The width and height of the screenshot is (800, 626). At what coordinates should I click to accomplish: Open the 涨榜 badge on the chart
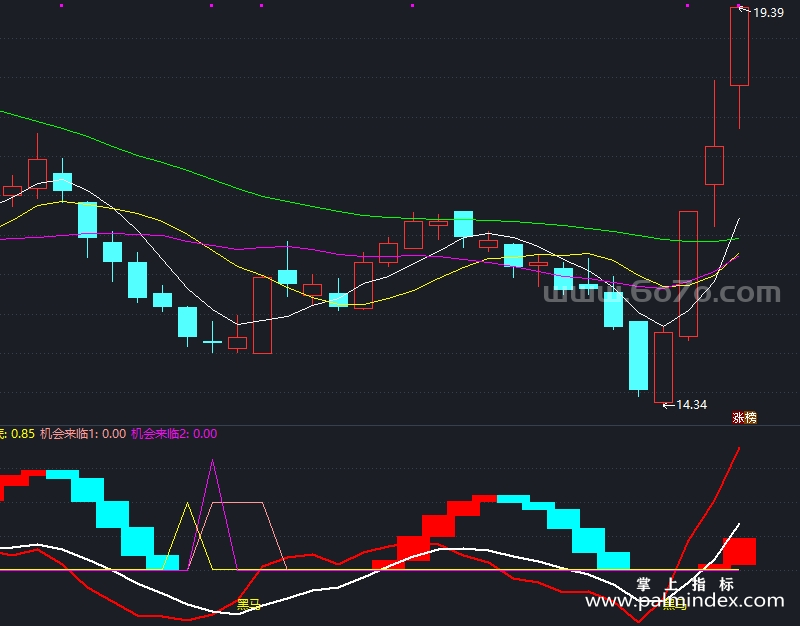point(744,417)
